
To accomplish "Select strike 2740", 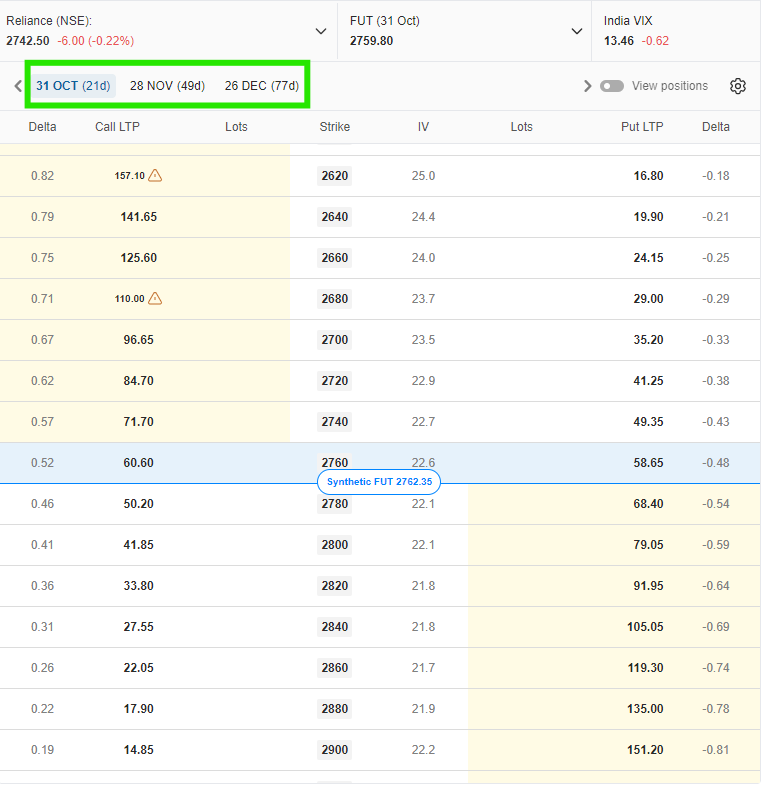I will [335, 422].
